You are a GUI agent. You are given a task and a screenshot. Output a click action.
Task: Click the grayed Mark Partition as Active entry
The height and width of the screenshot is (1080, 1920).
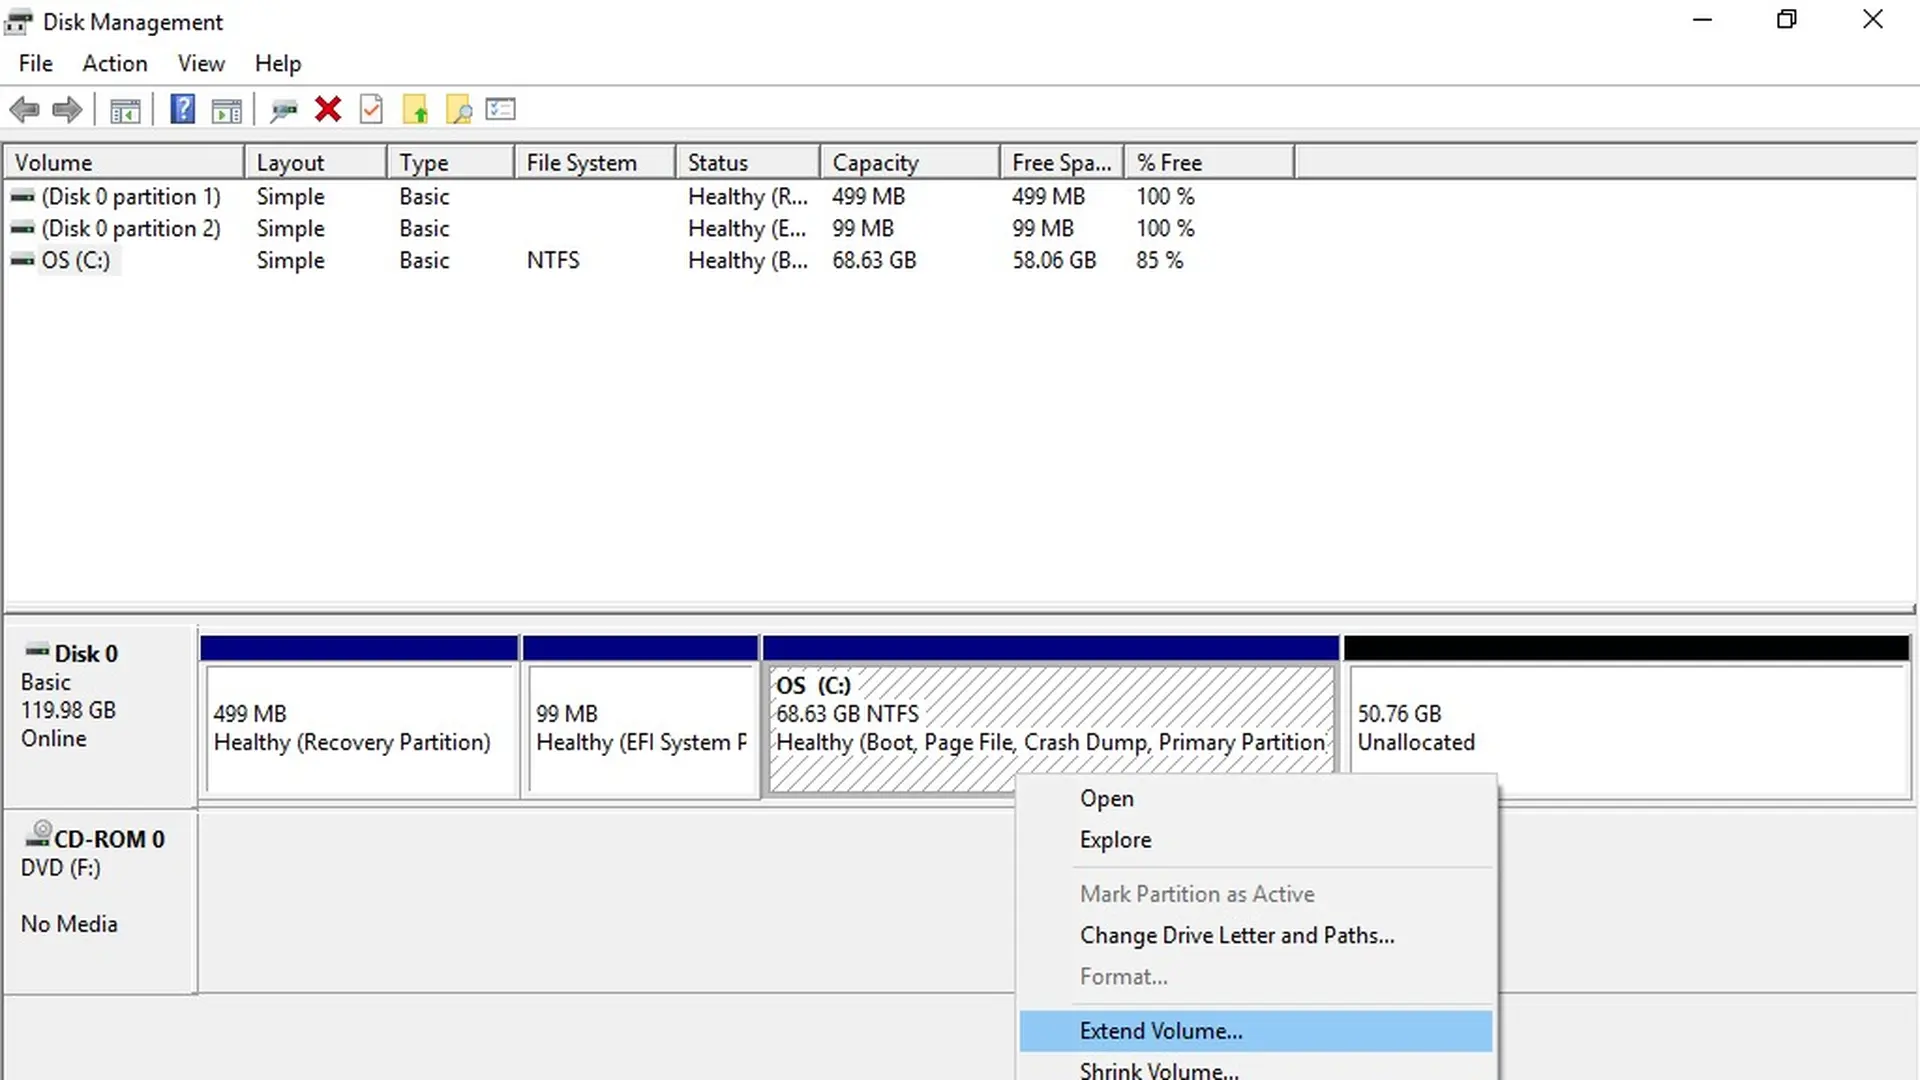[1256, 894]
